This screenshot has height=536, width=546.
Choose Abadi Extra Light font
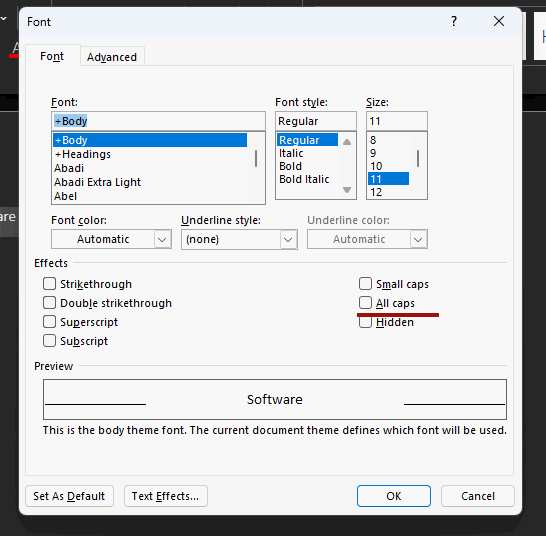[150, 182]
